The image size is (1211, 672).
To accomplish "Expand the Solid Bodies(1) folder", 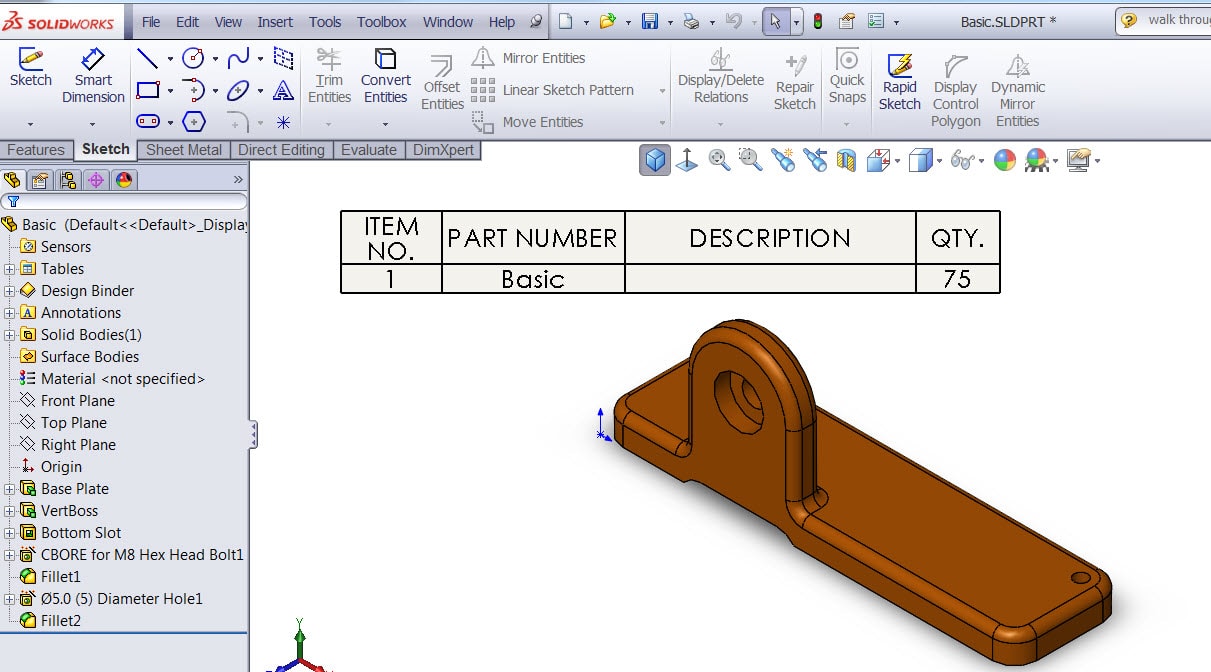I will pos(10,335).
